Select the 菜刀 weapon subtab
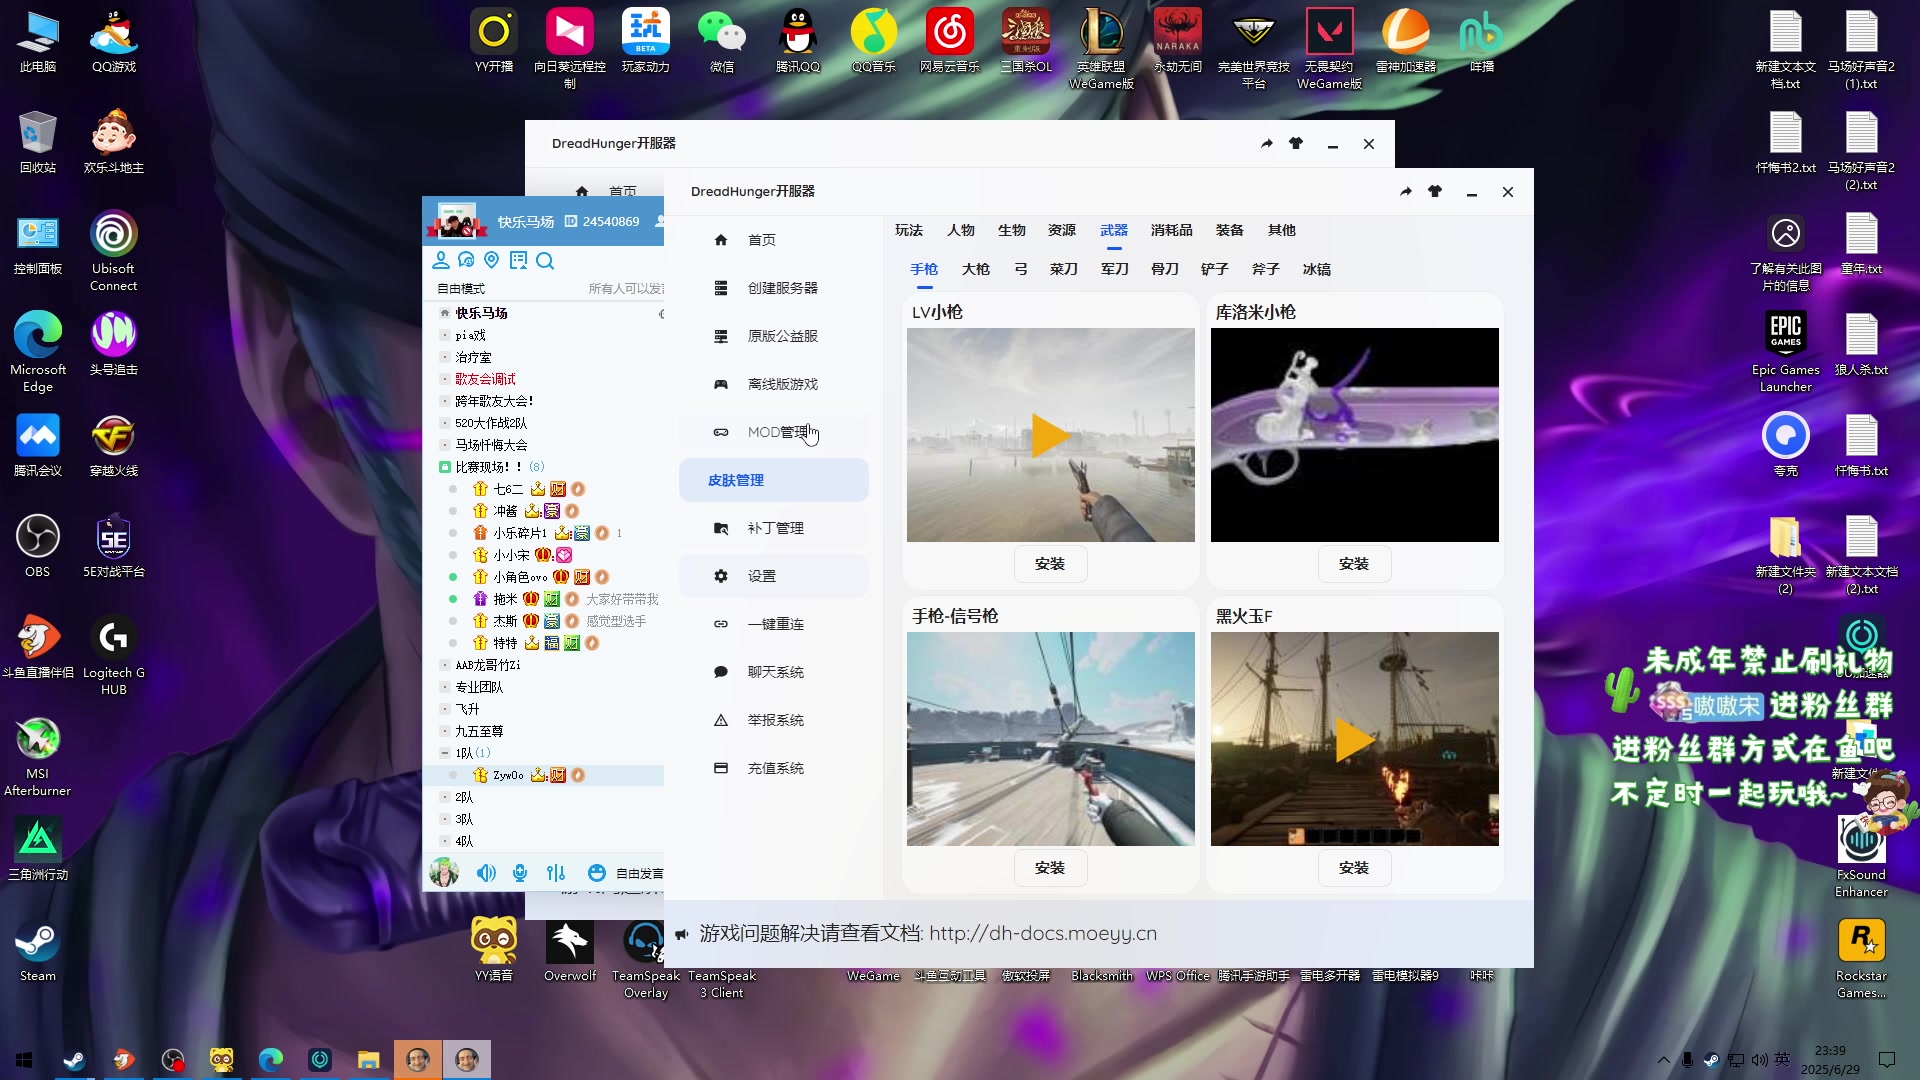This screenshot has width=1920, height=1080. click(x=1063, y=269)
